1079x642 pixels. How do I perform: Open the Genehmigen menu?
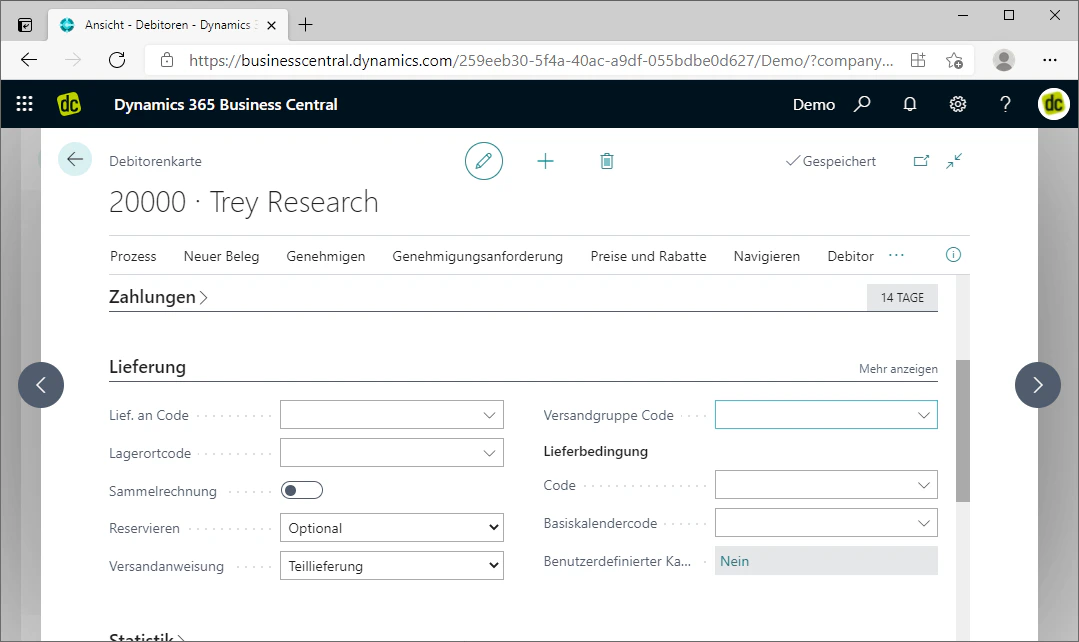tap(325, 256)
